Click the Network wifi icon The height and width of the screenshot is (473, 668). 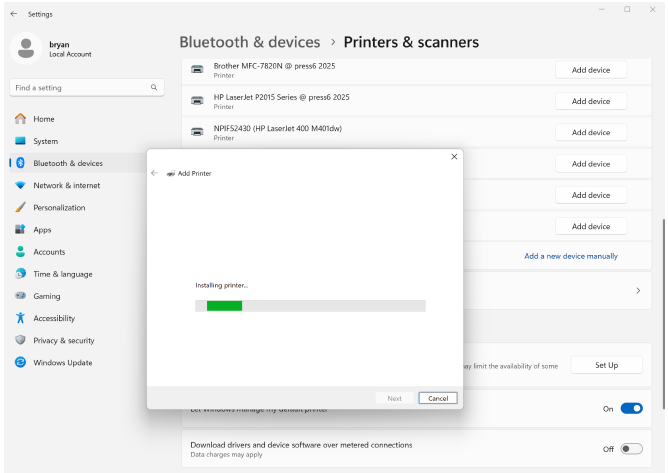pos(20,185)
